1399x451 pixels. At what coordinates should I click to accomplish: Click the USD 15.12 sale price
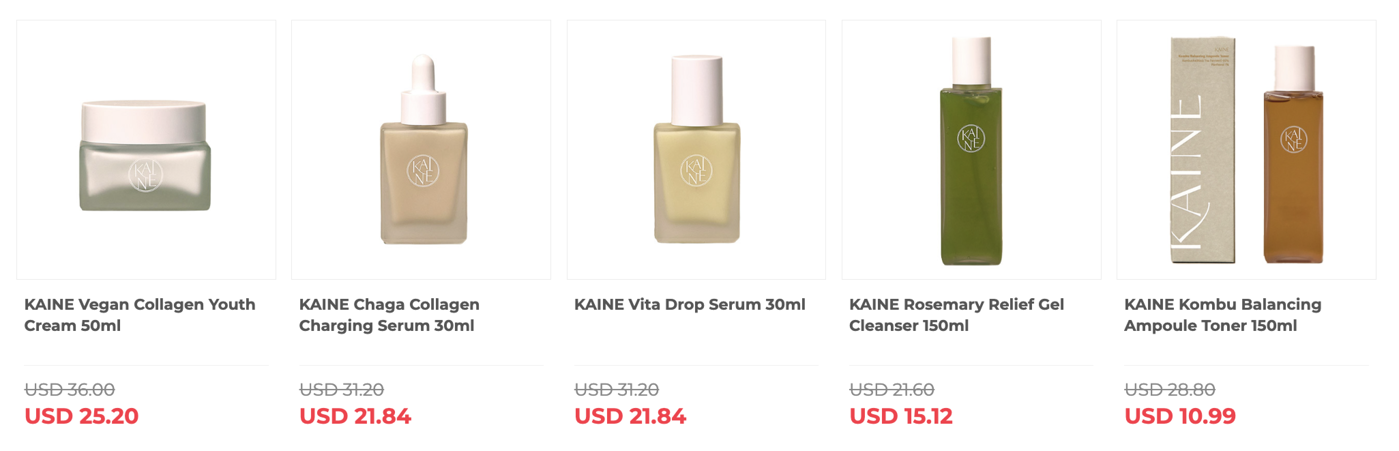901,416
